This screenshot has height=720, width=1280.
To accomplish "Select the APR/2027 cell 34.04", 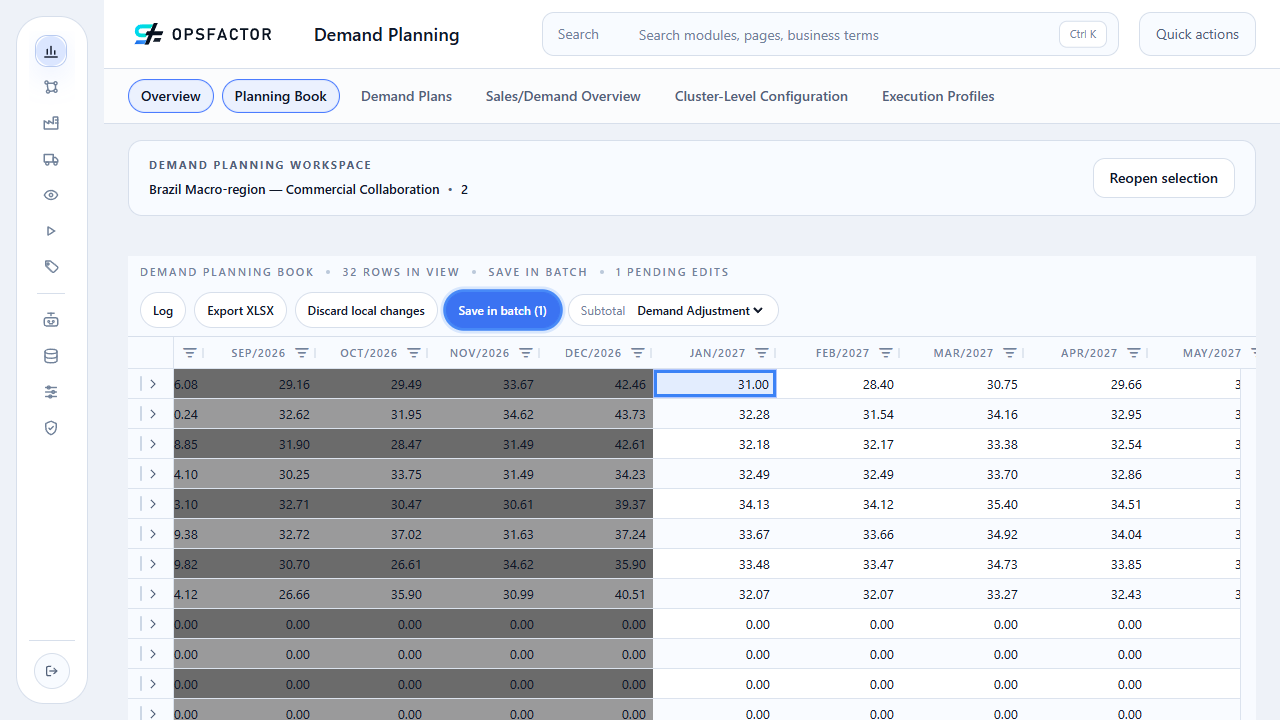I will click(x=1087, y=534).
